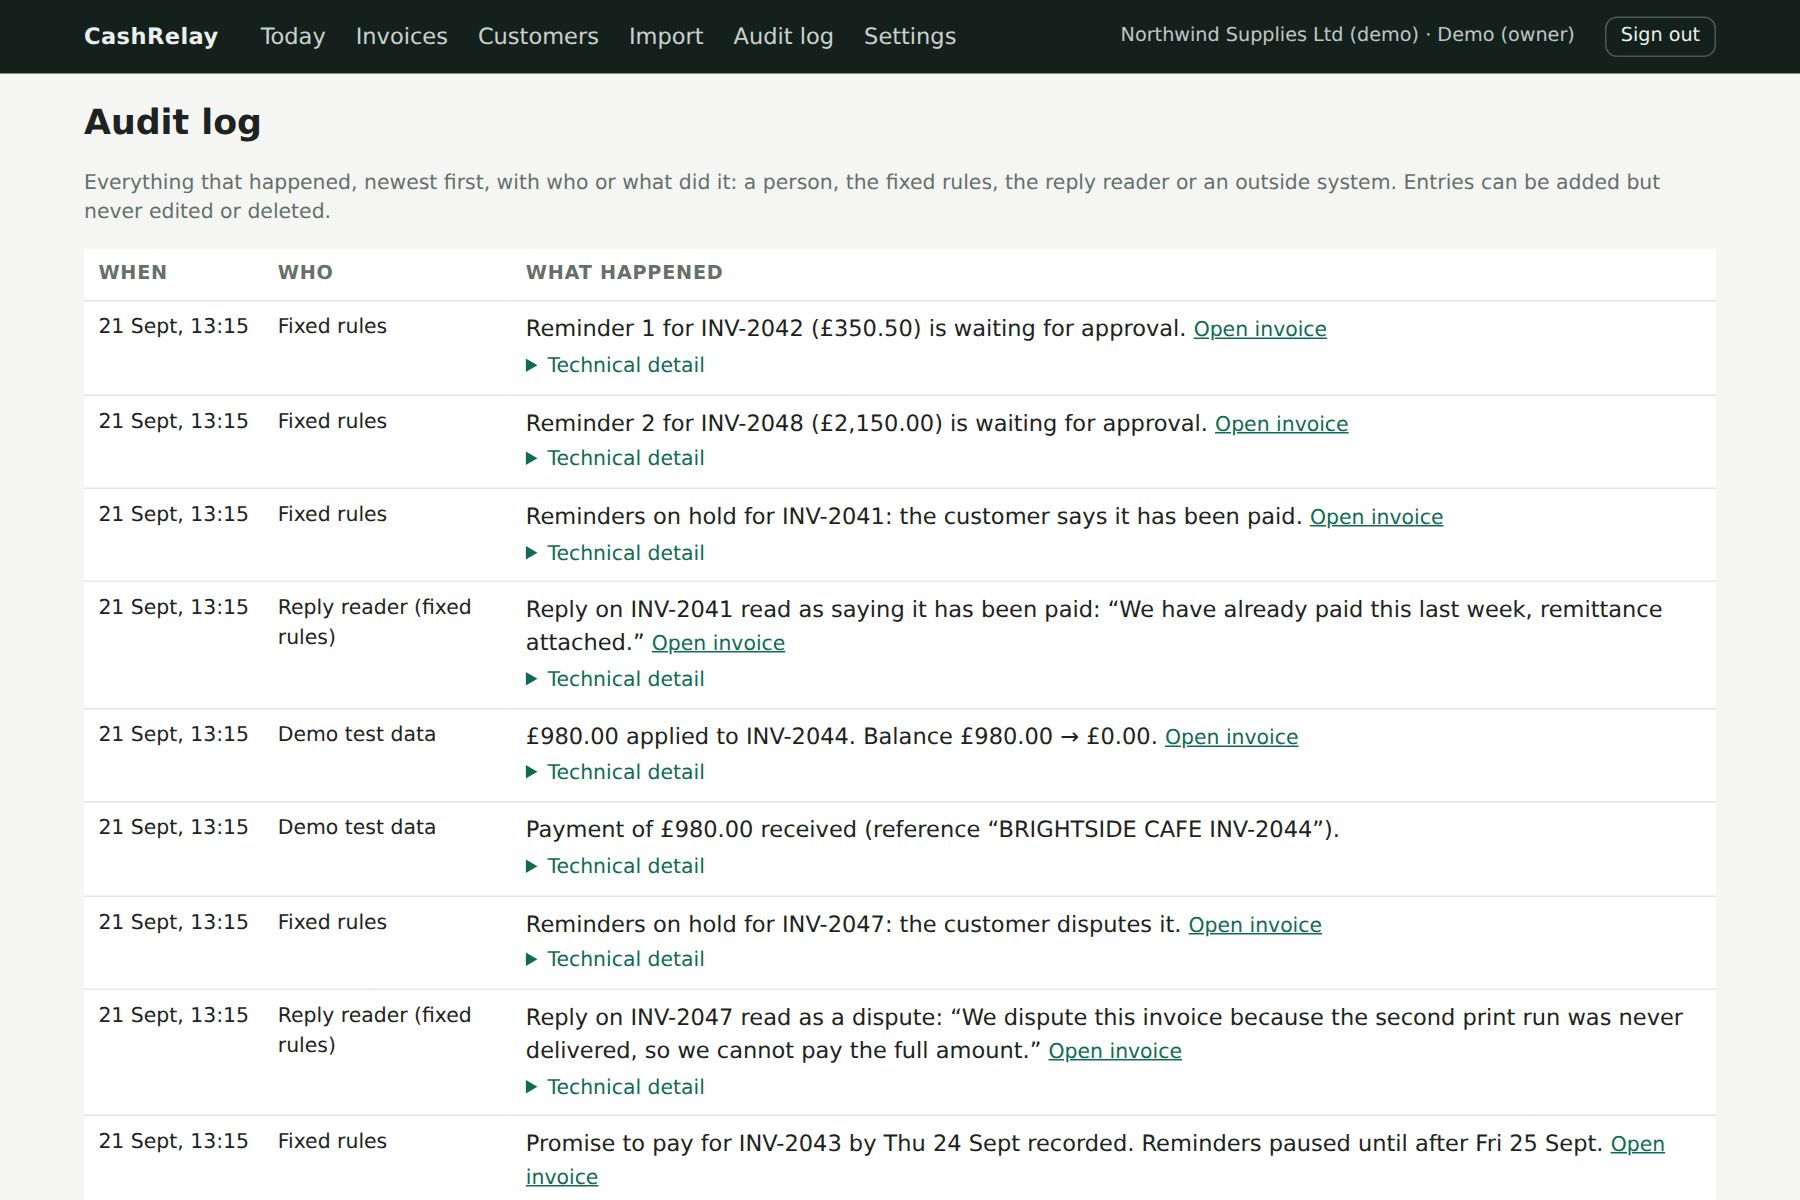
Task: Open invoice link for Reminder 1 INV-2042
Action: point(1260,329)
